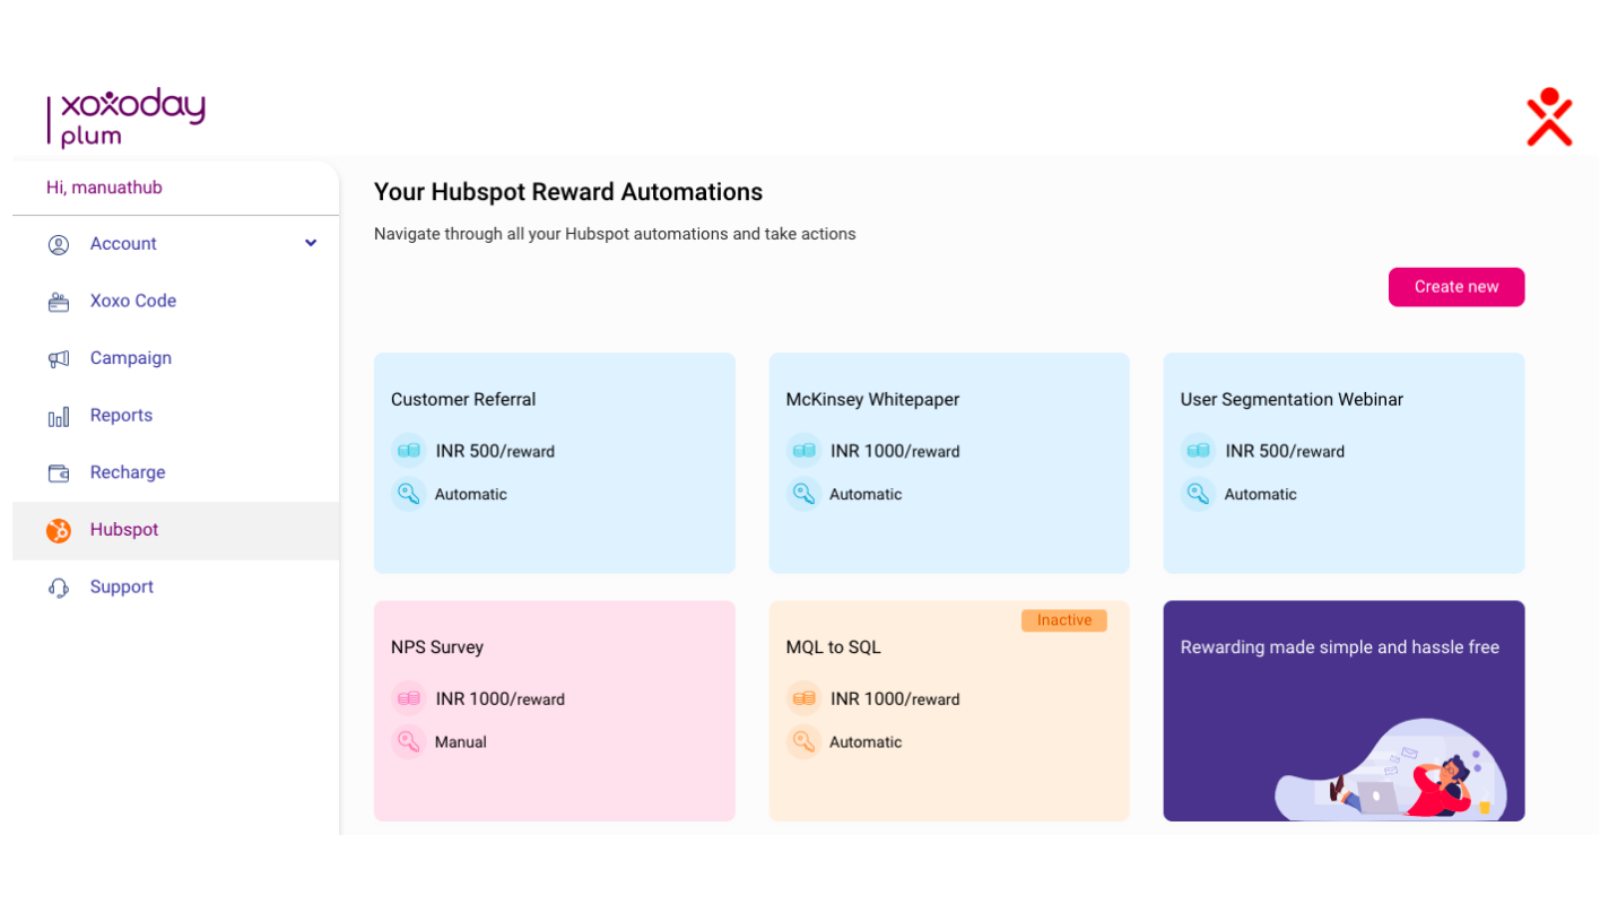Open the Campaign menu item

[130, 358]
